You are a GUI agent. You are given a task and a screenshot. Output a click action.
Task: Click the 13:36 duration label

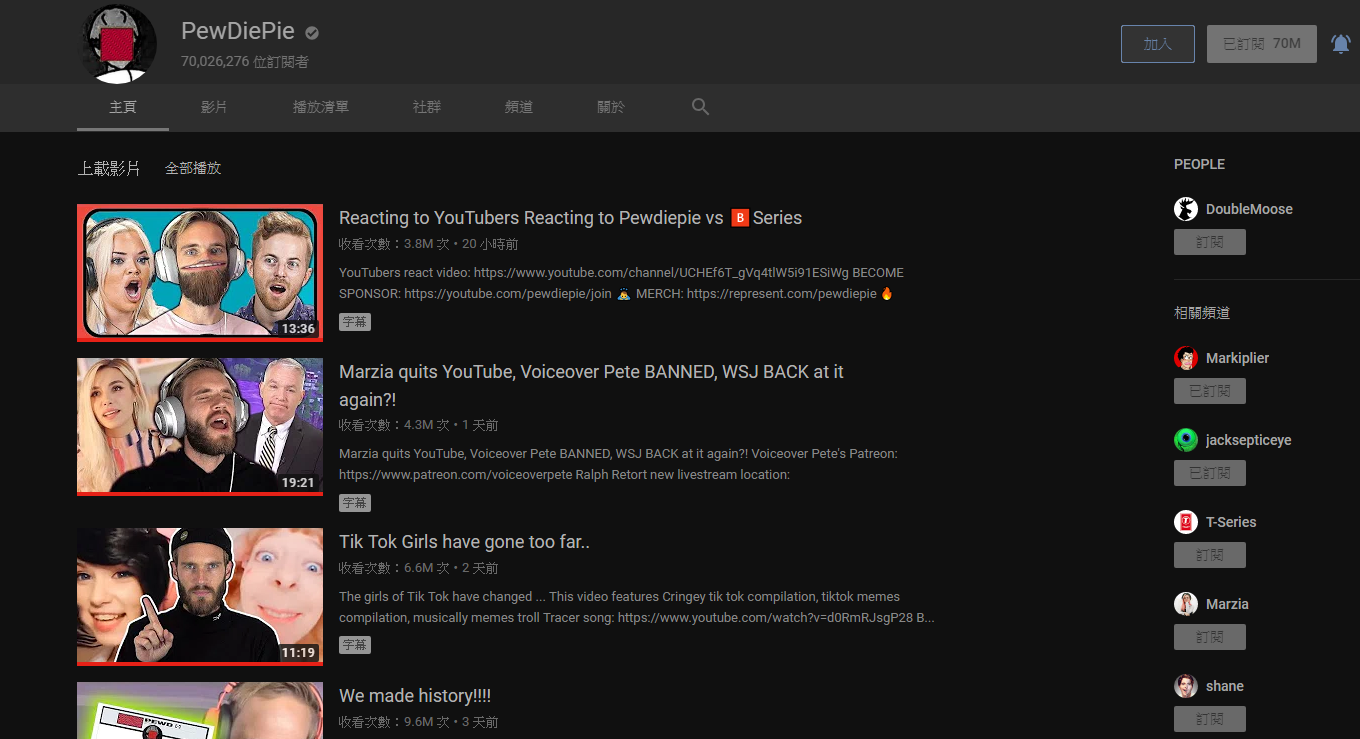point(298,328)
